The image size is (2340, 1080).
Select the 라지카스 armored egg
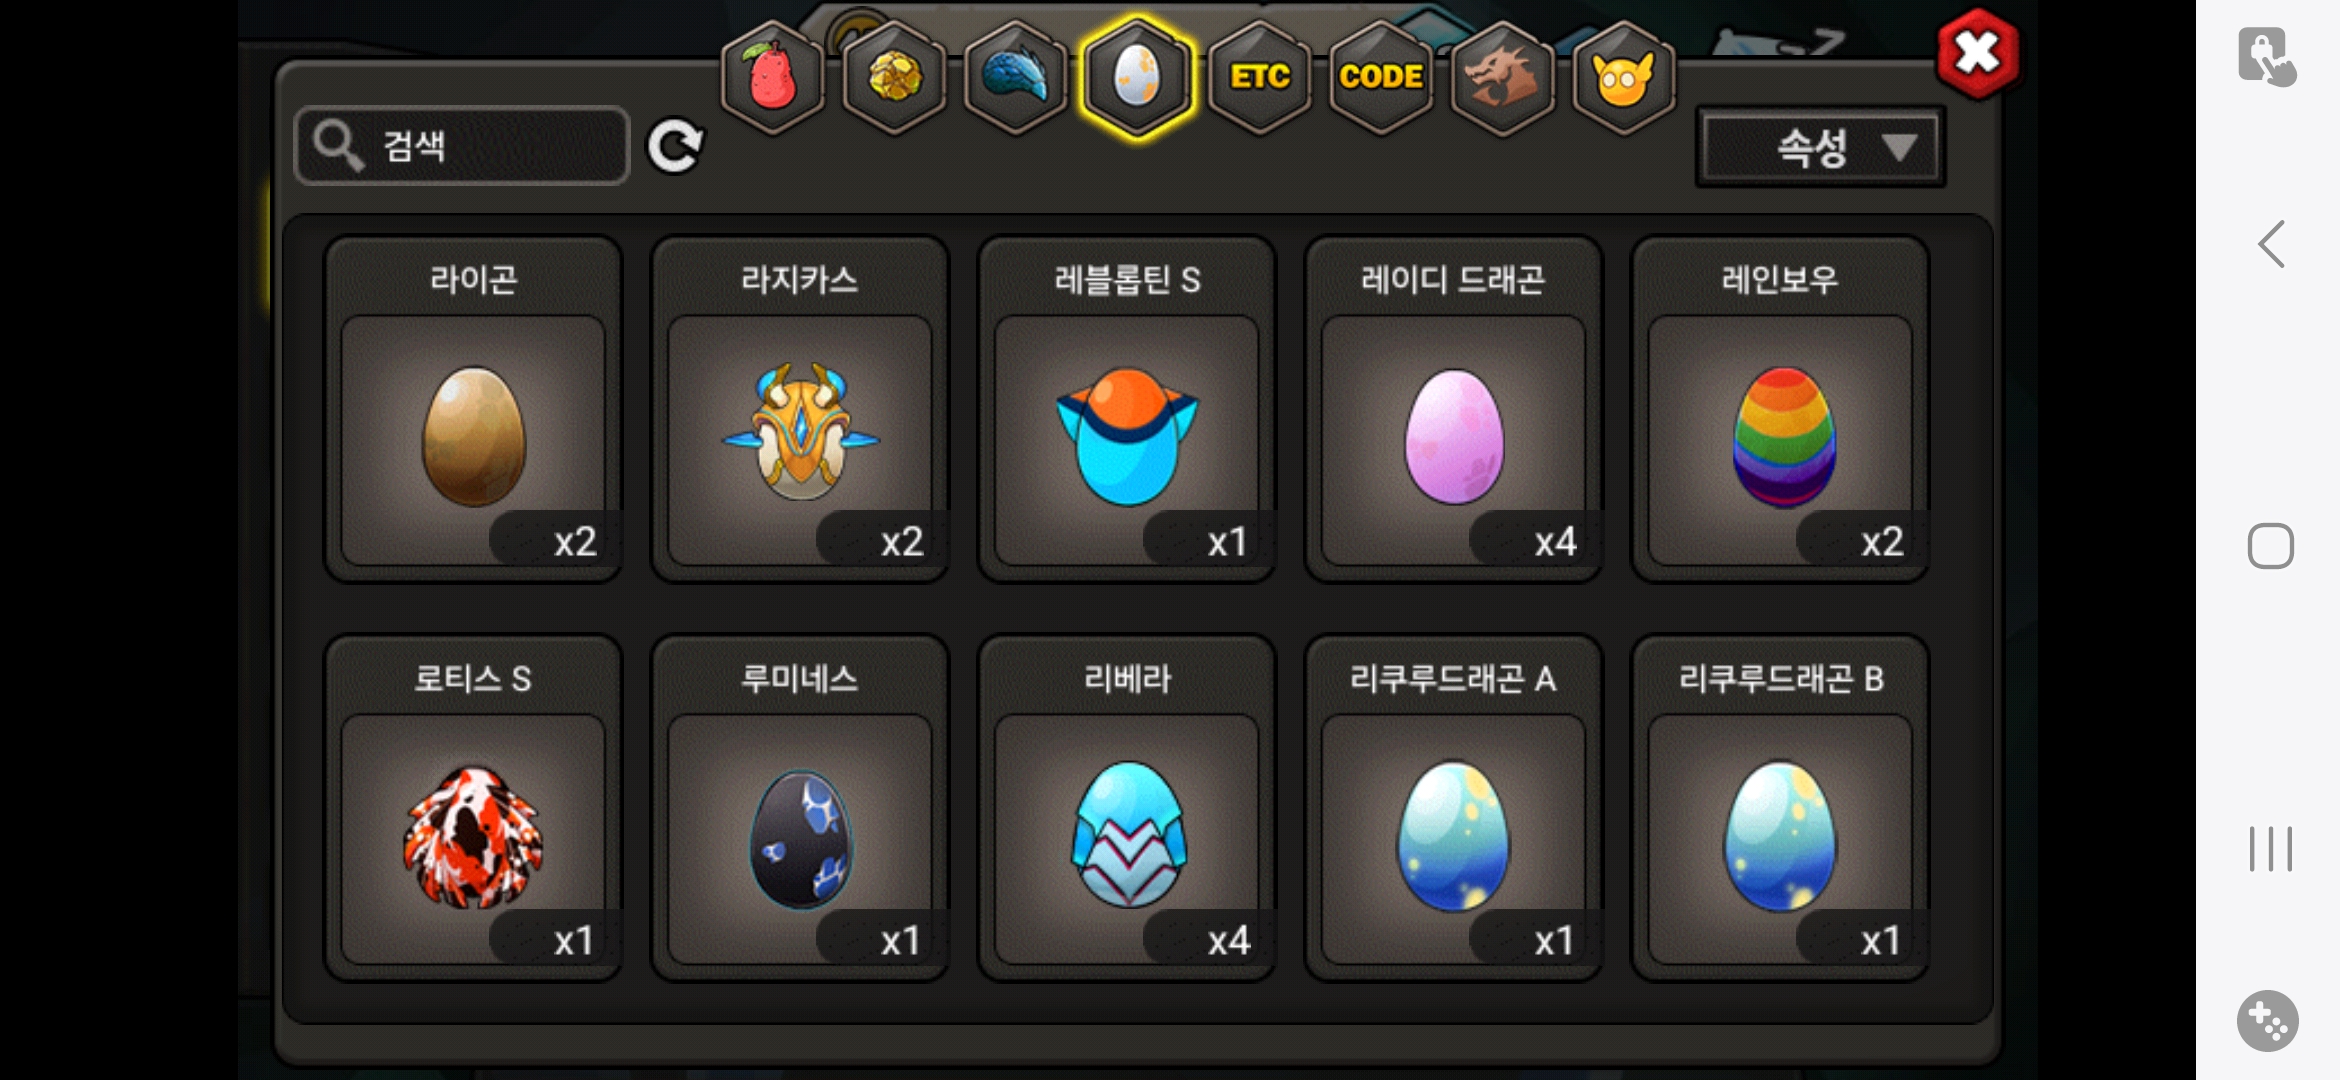(x=800, y=409)
